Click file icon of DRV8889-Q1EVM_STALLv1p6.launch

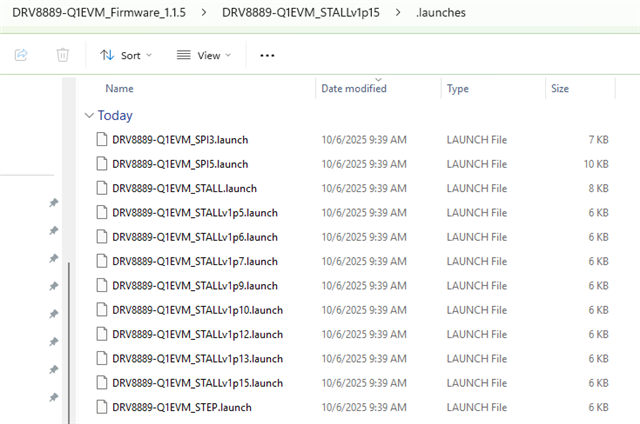pos(102,237)
